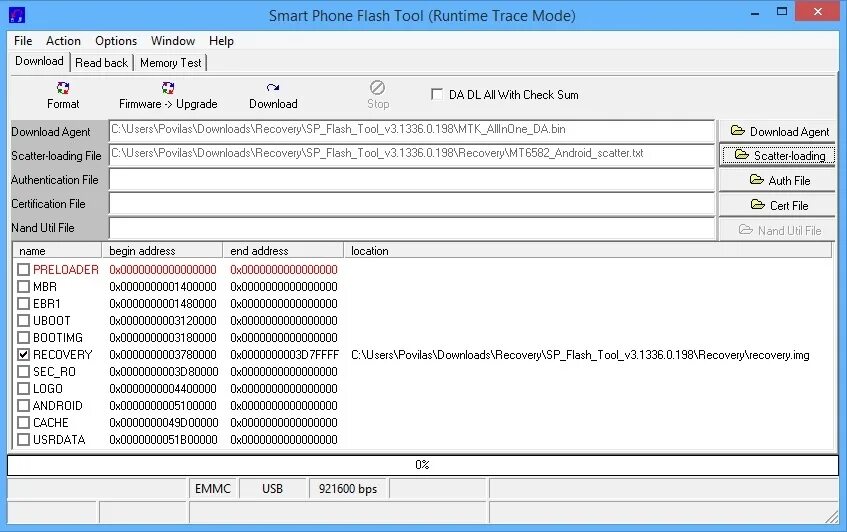Click the LOGO begin address 0x0000000004400000
This screenshot has width=847, height=532.
[163, 389]
